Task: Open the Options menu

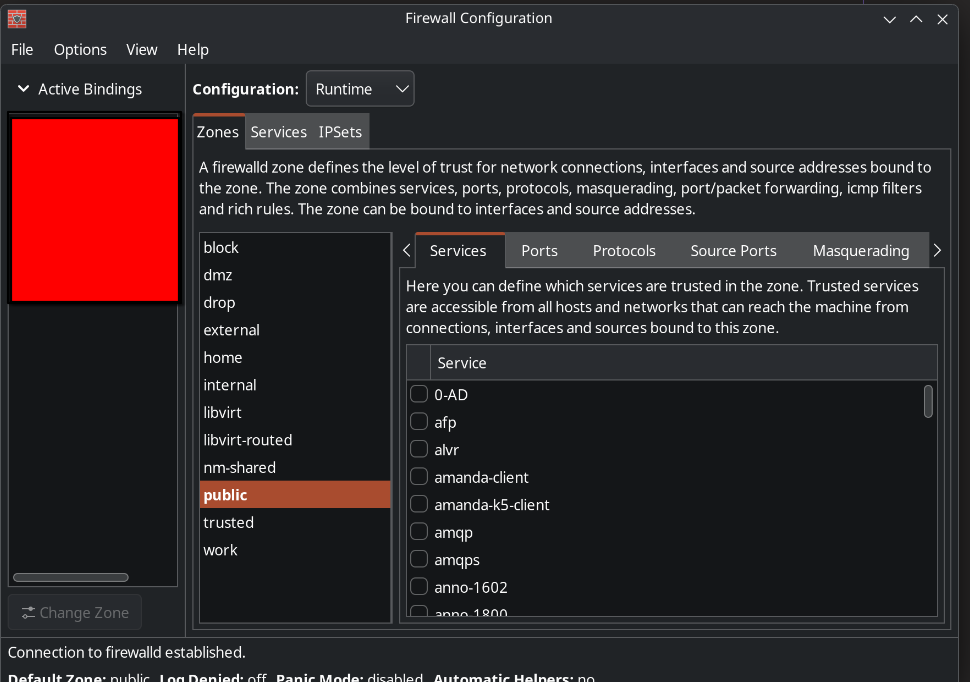Action: [80, 49]
